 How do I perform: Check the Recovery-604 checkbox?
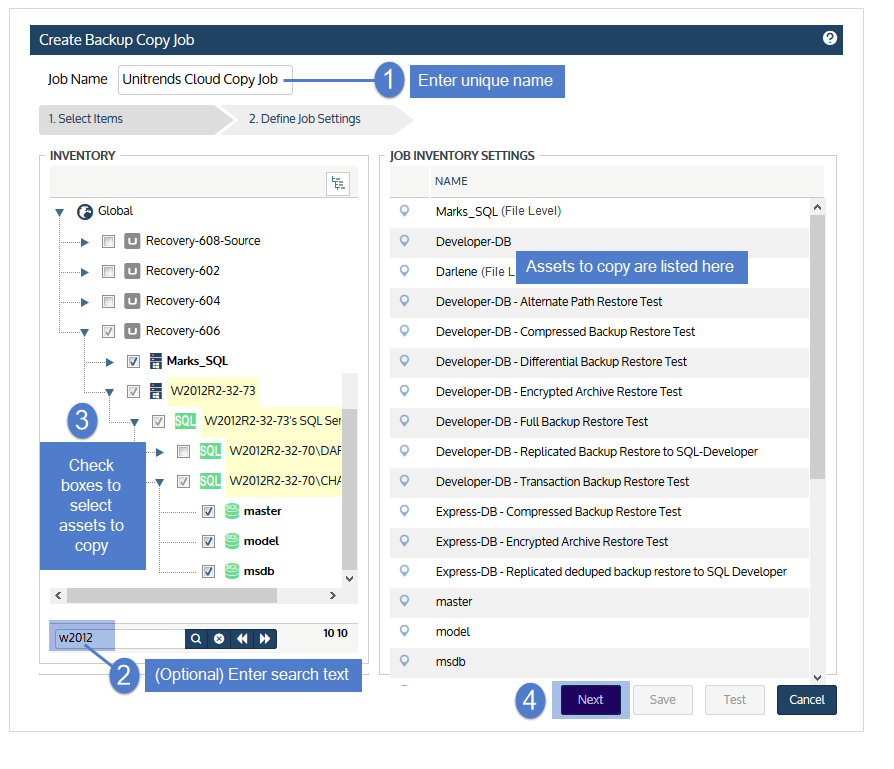pyautogui.click(x=108, y=302)
